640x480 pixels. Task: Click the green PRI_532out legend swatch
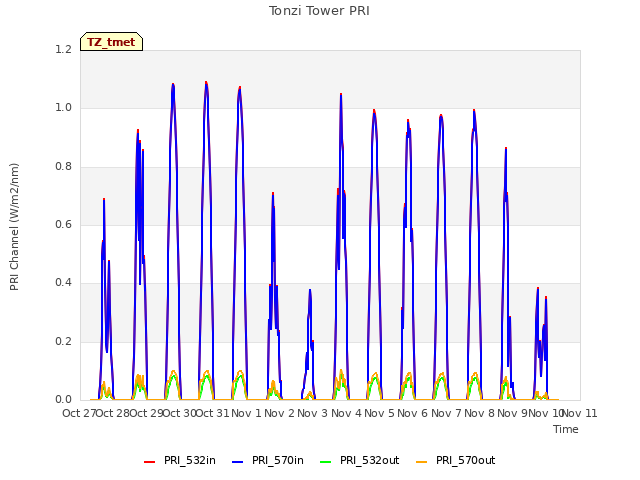click(326, 462)
